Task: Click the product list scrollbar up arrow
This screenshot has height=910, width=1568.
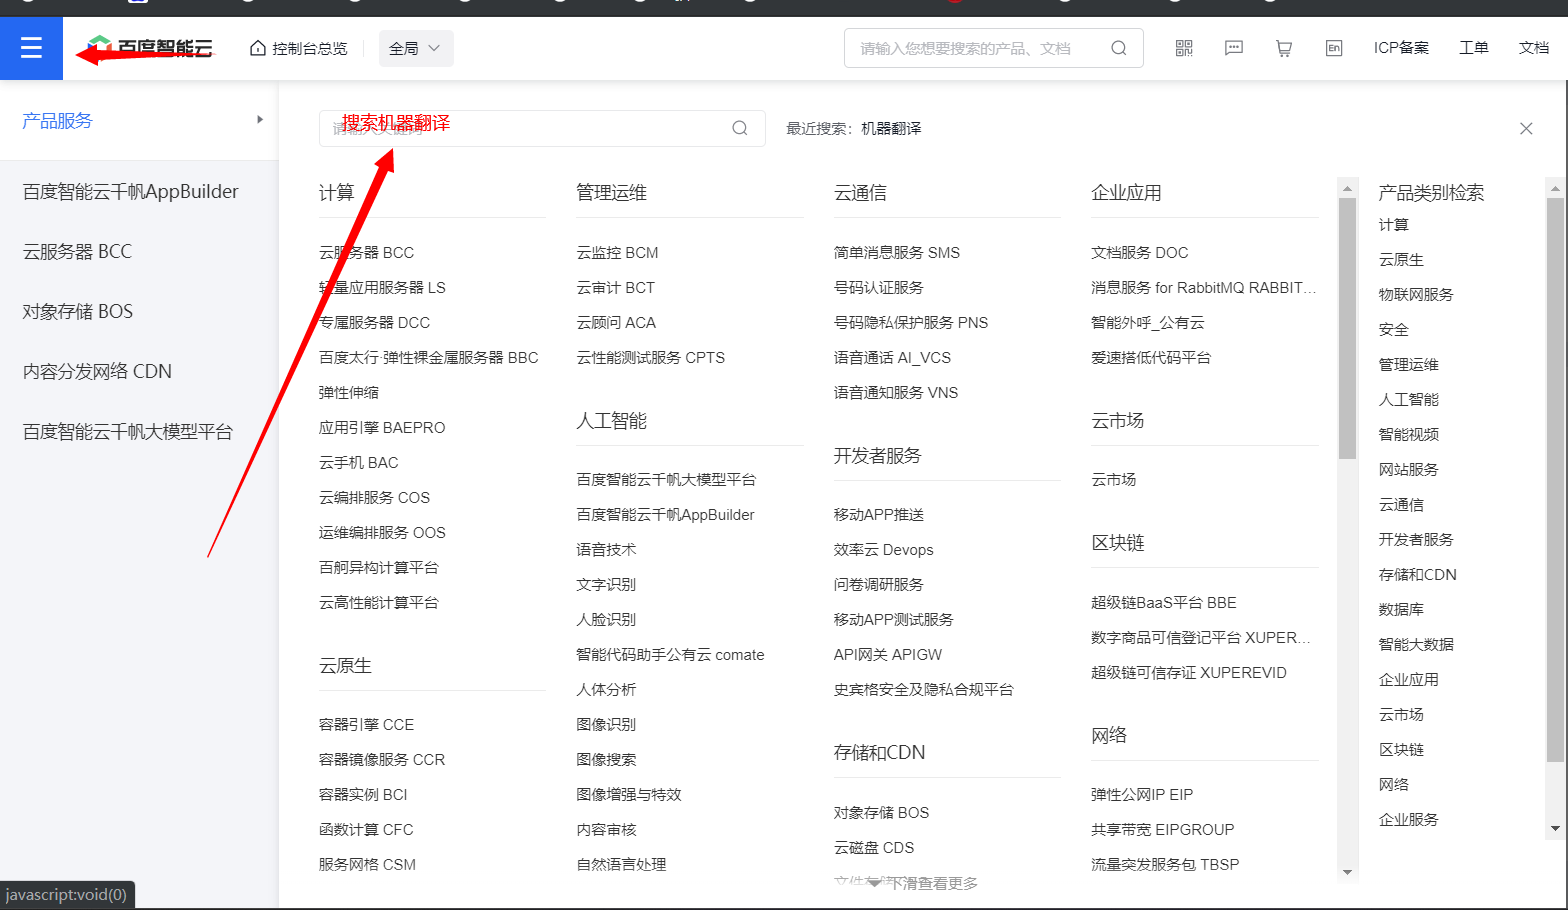Action: coord(1347,188)
